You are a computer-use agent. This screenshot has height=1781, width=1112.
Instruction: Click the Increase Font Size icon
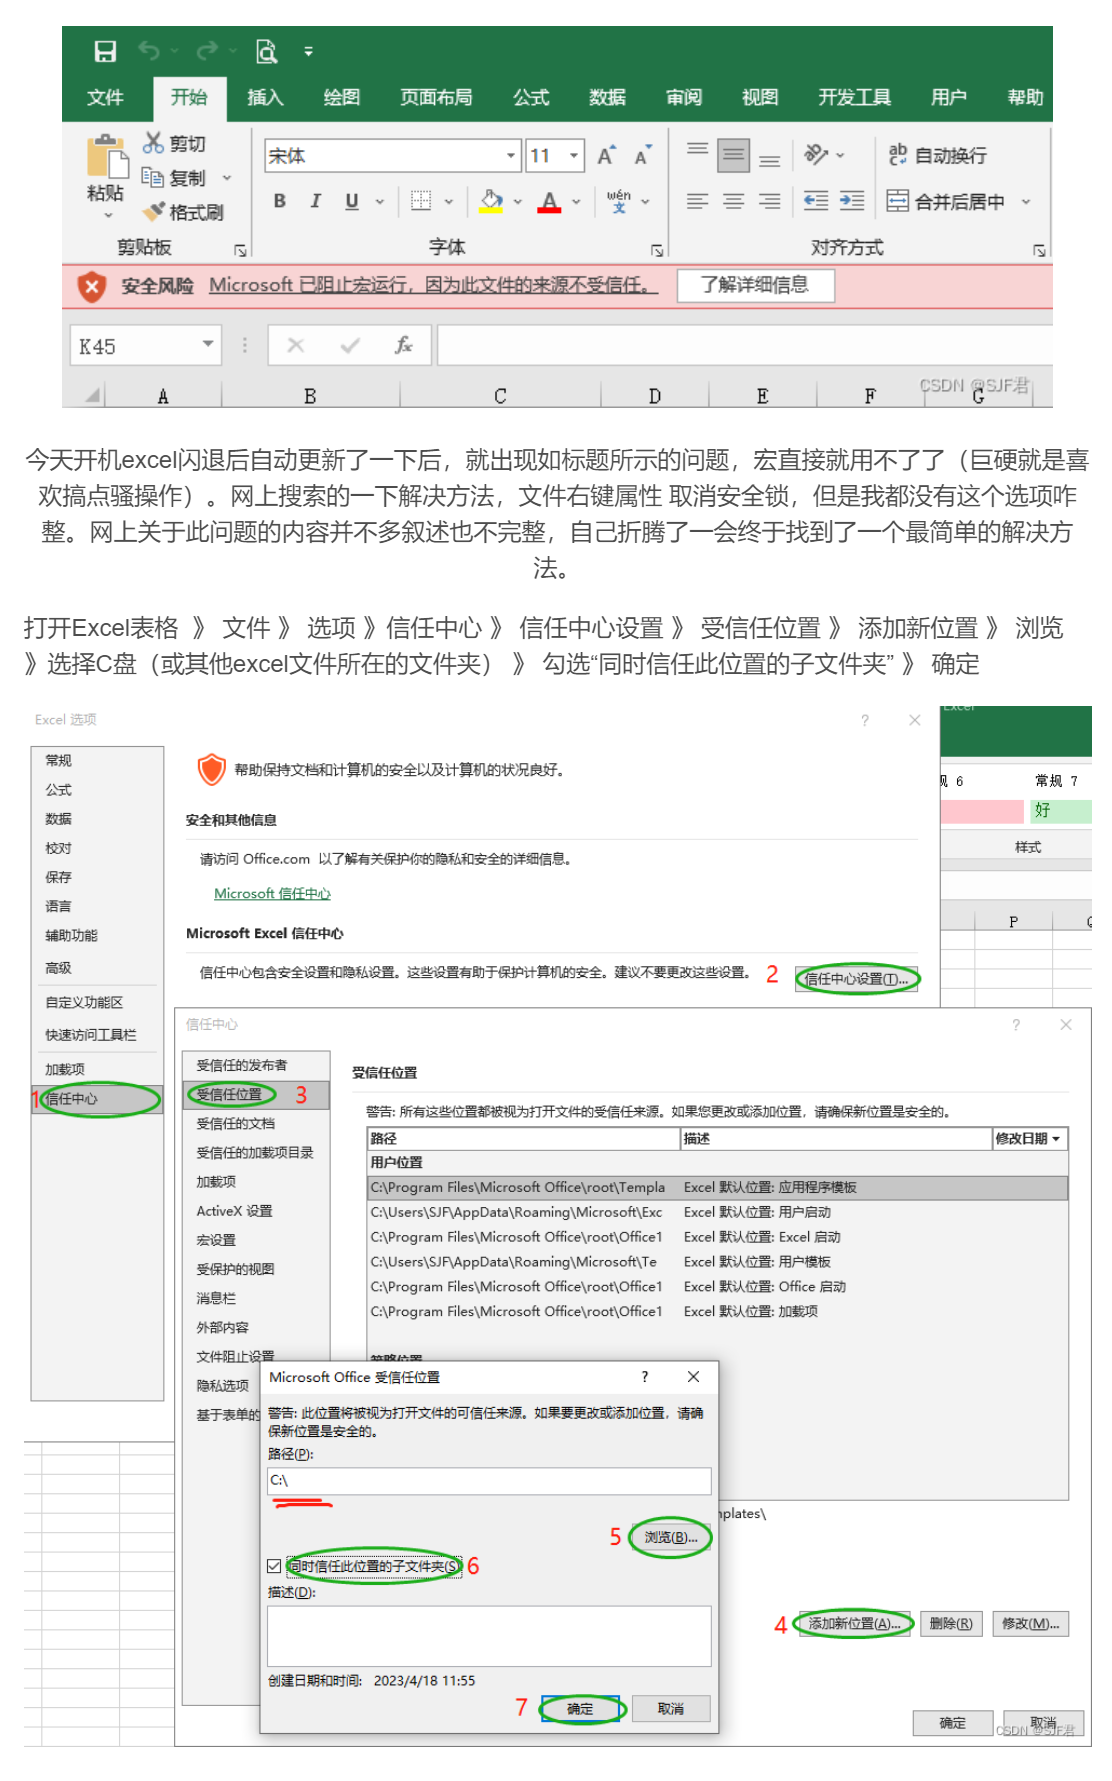(606, 155)
